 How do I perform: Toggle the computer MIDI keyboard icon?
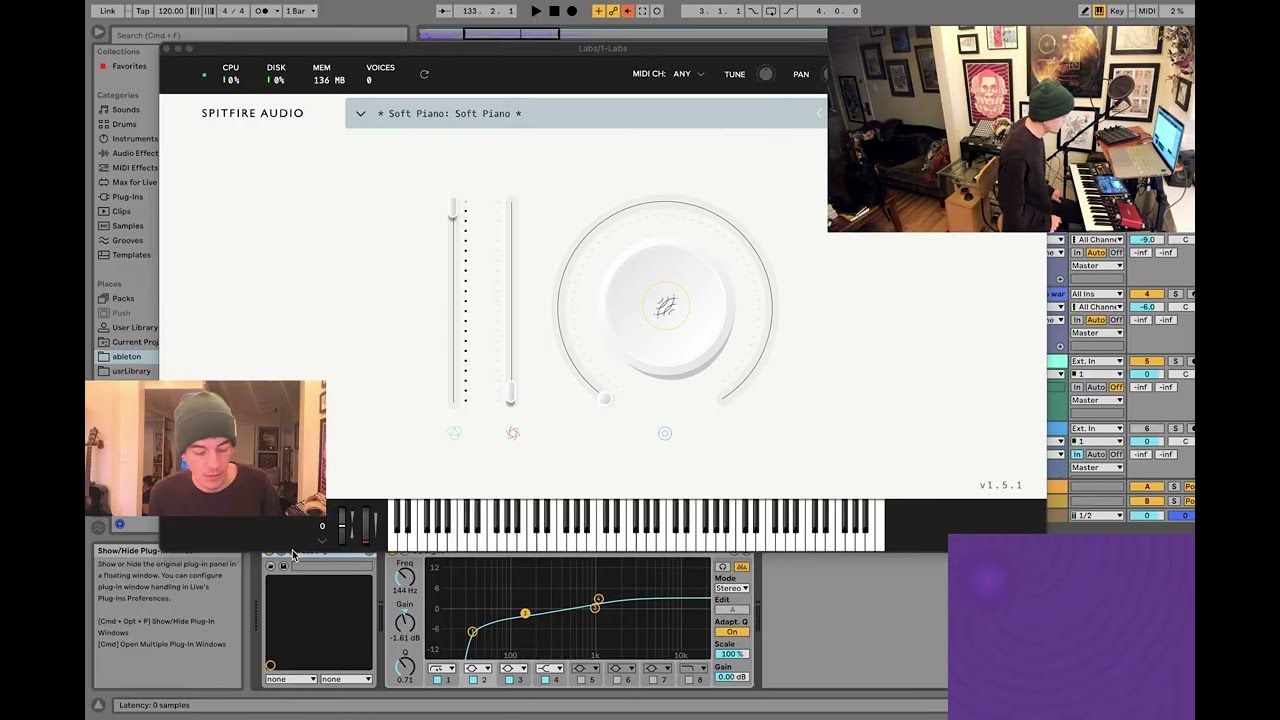[1099, 11]
